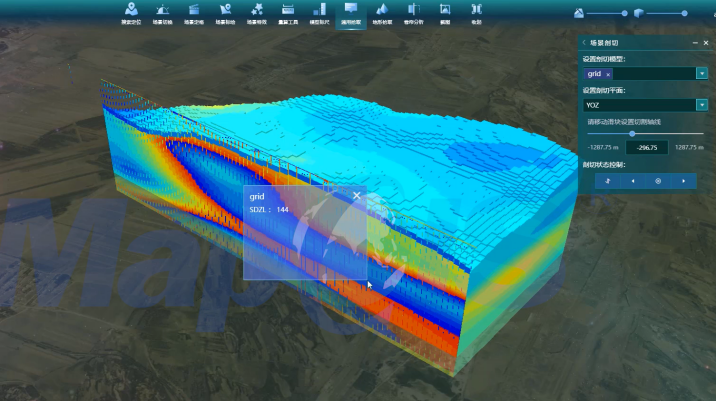Collapse the scene clipping panel with back chevron
The width and height of the screenshot is (716, 401).
582,43
